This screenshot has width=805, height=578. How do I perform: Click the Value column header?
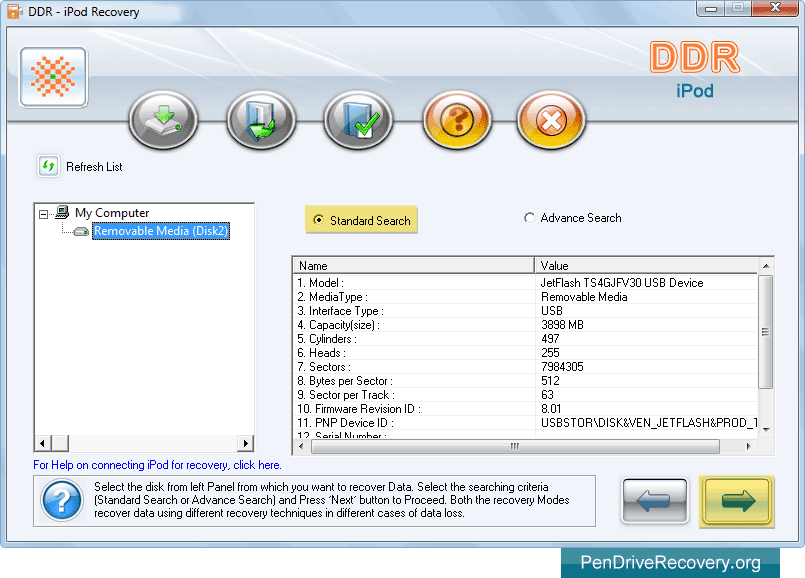[646, 266]
